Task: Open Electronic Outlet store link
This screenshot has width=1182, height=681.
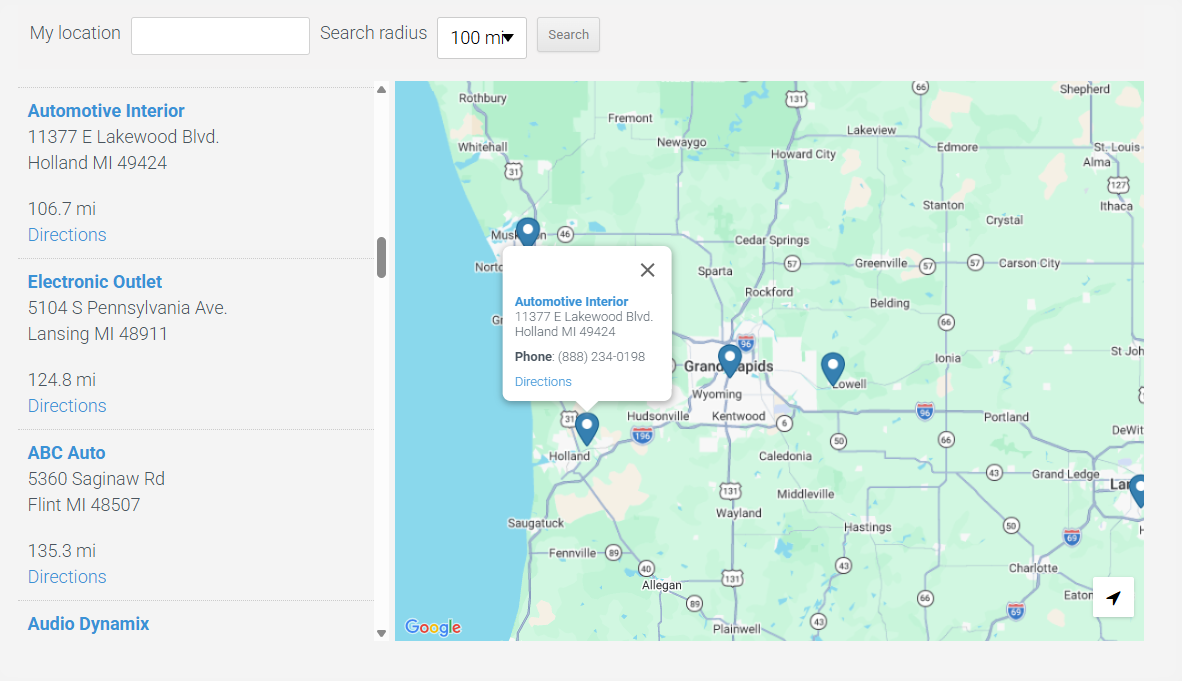Action: tap(95, 282)
